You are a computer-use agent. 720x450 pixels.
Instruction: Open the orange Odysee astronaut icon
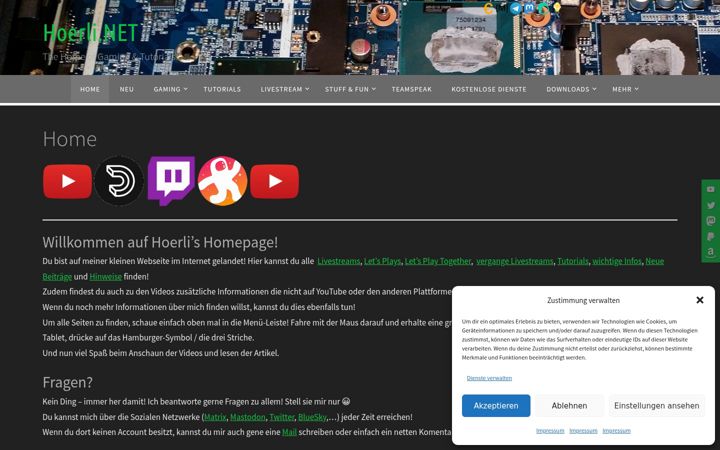223,181
